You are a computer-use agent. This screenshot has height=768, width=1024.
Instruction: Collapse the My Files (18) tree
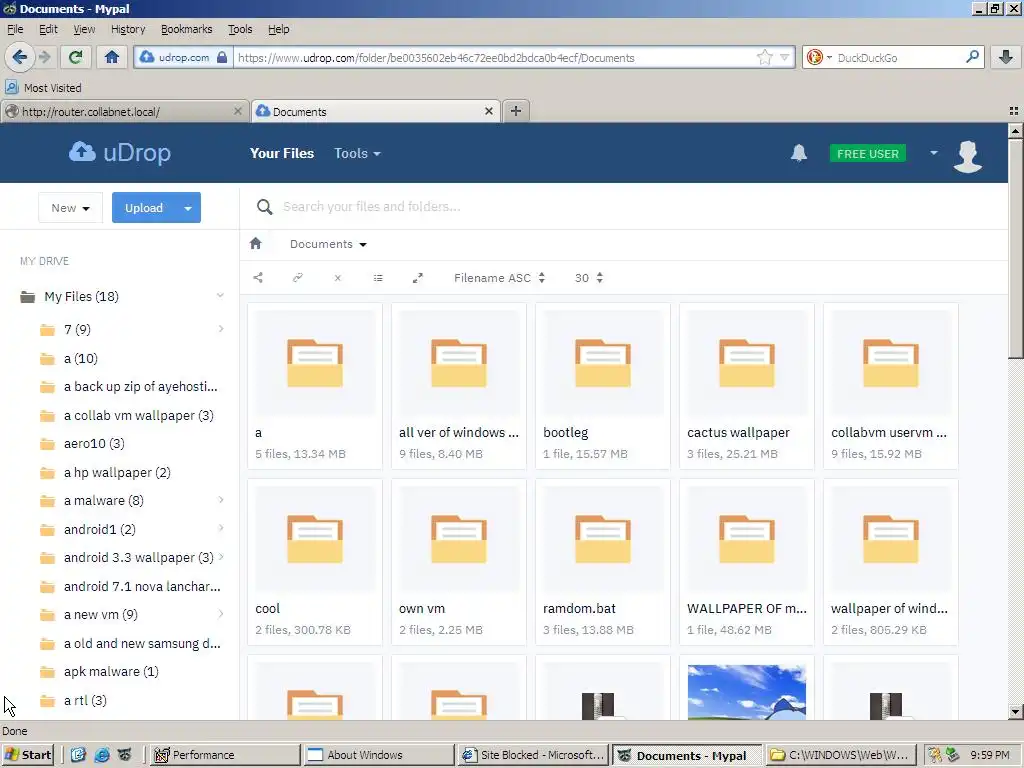click(220, 296)
